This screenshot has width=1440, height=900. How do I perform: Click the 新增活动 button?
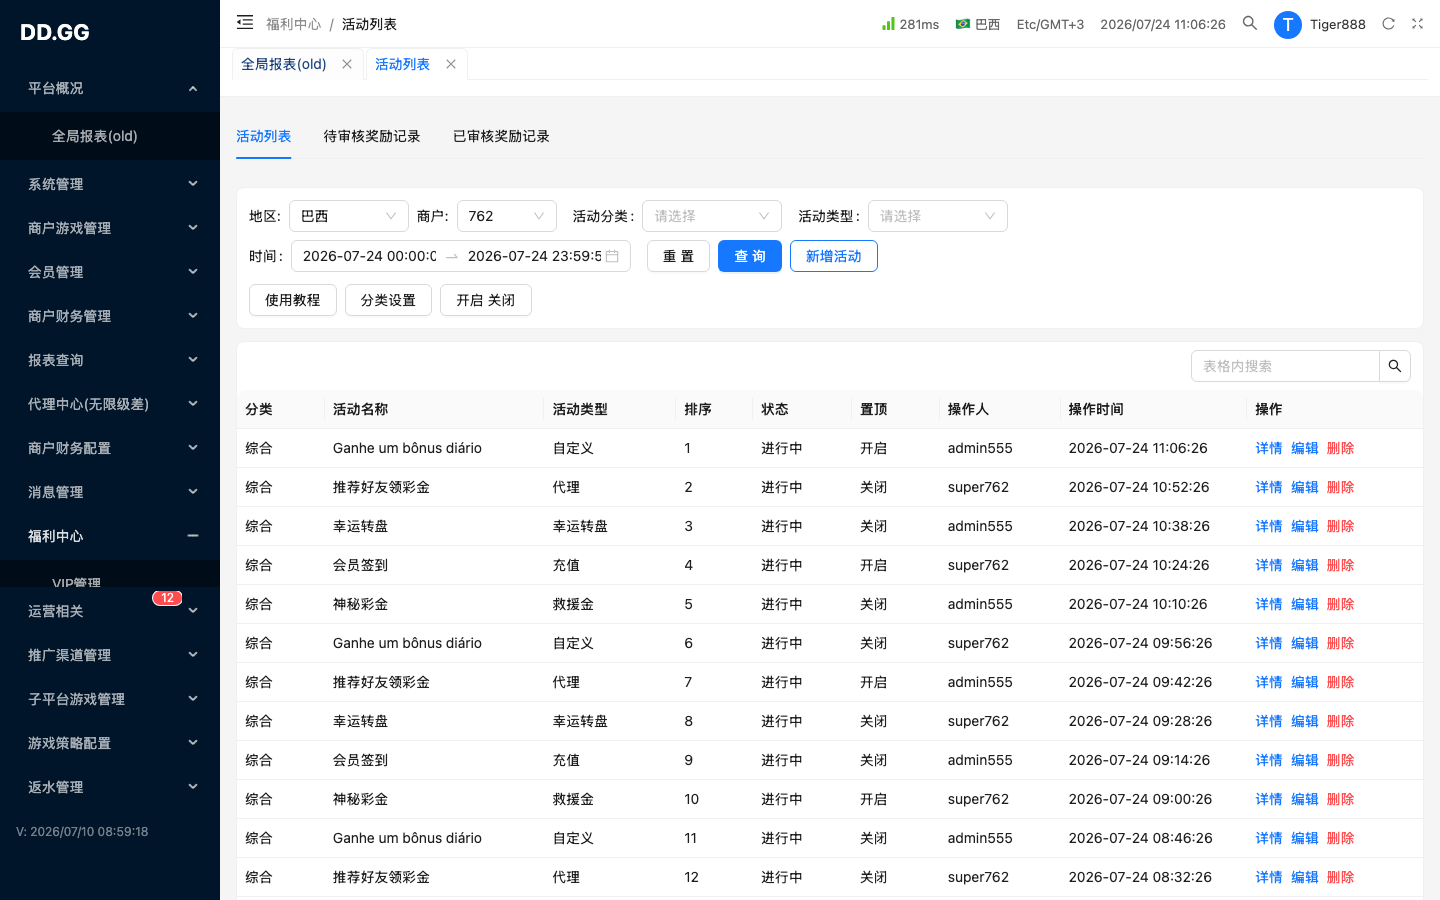834,256
